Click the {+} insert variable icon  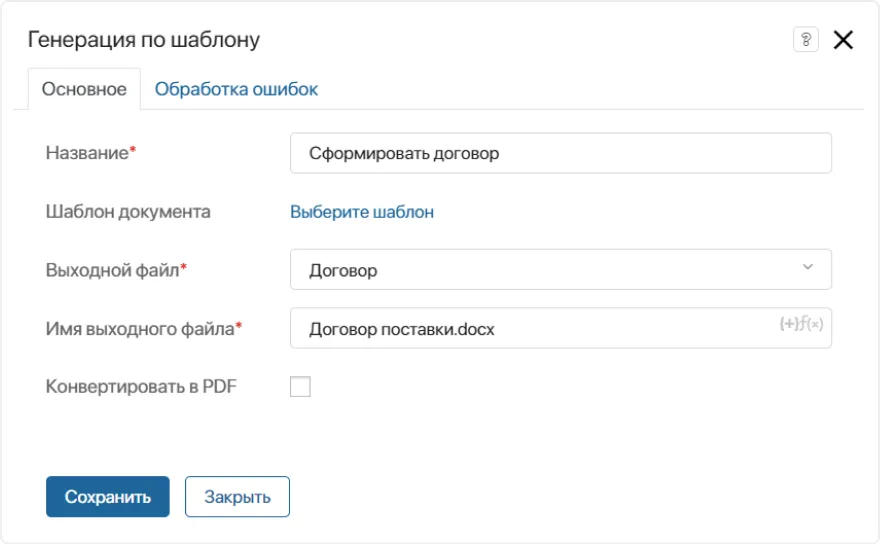click(x=788, y=325)
